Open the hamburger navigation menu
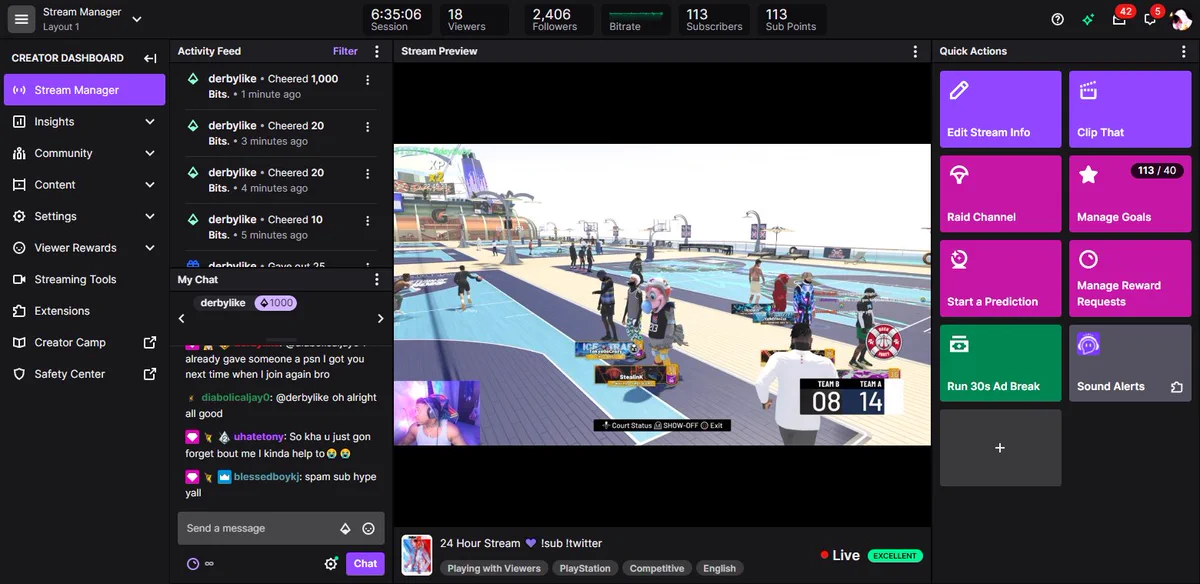 (x=21, y=19)
